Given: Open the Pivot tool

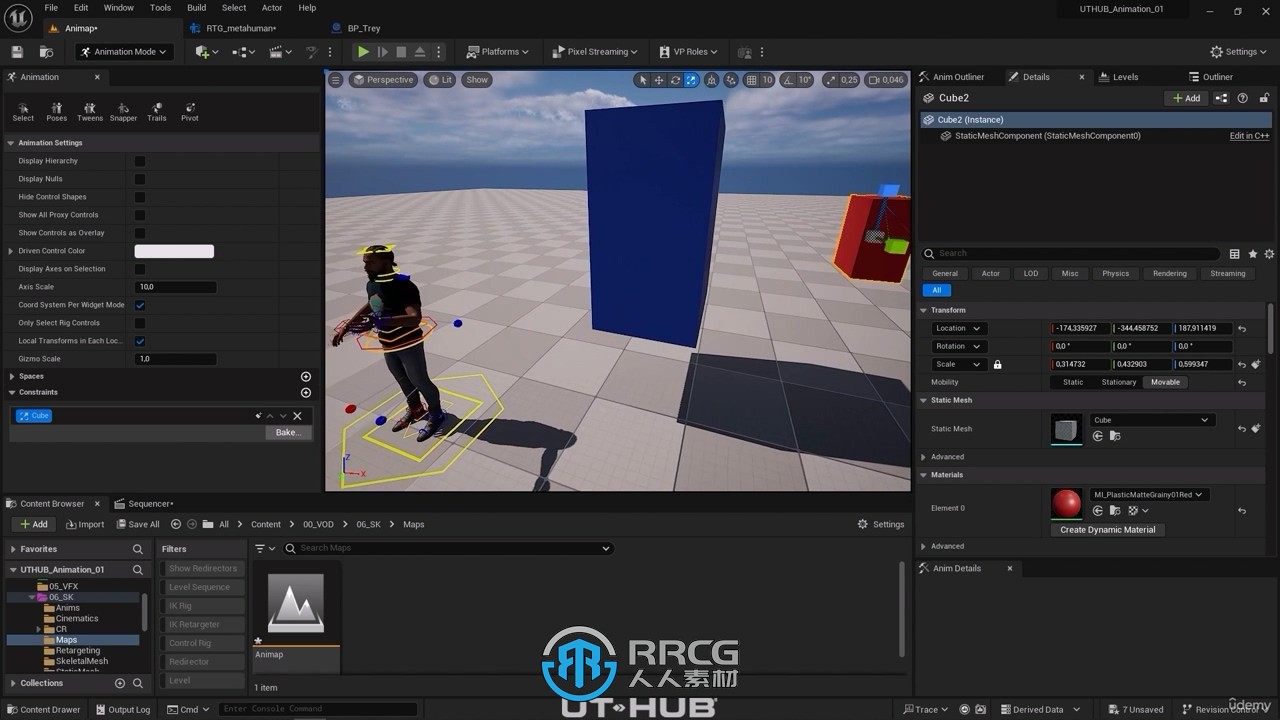Looking at the screenshot, I should 190,111.
